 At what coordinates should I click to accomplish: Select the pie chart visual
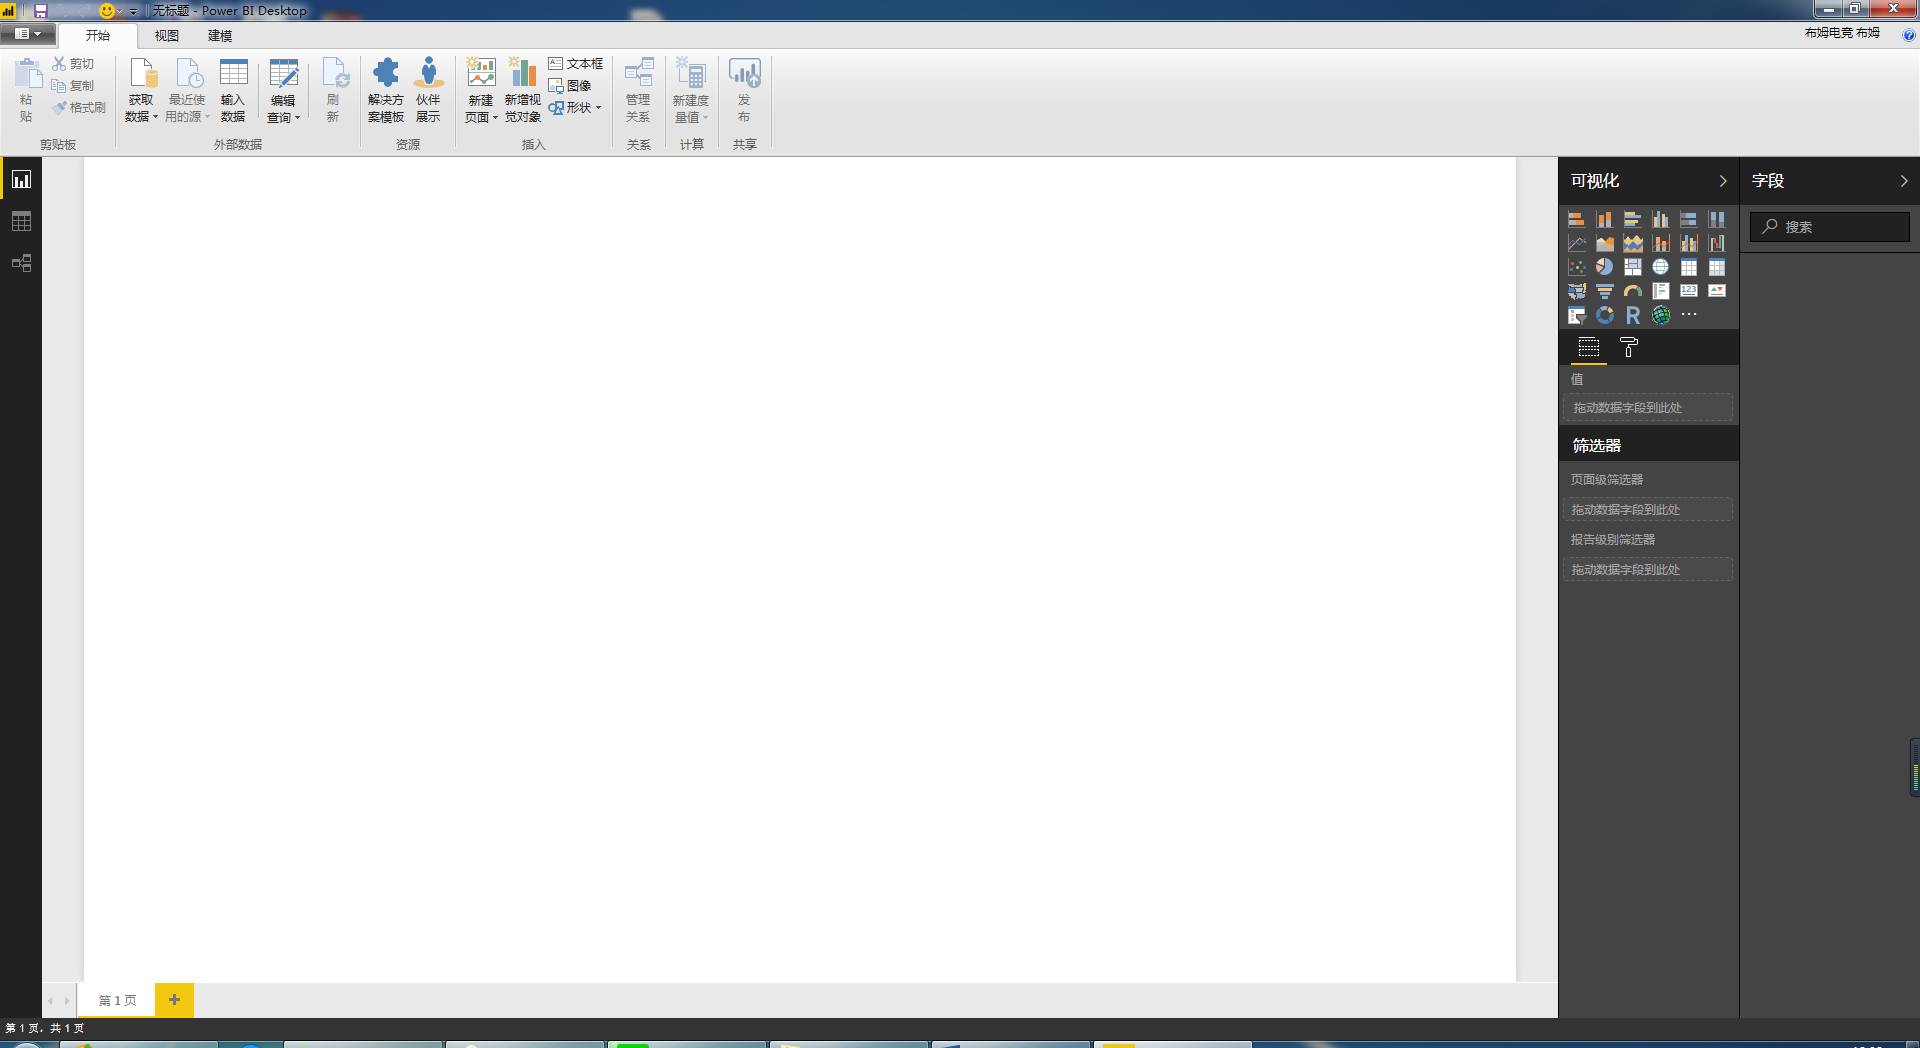tap(1604, 267)
